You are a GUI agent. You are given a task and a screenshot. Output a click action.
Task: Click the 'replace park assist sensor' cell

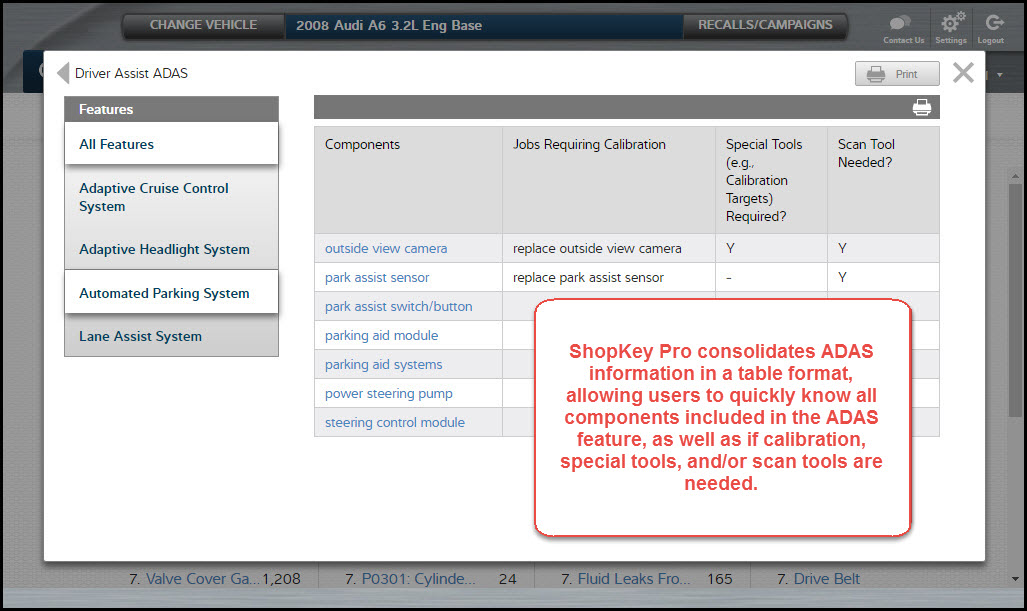[x=609, y=278]
